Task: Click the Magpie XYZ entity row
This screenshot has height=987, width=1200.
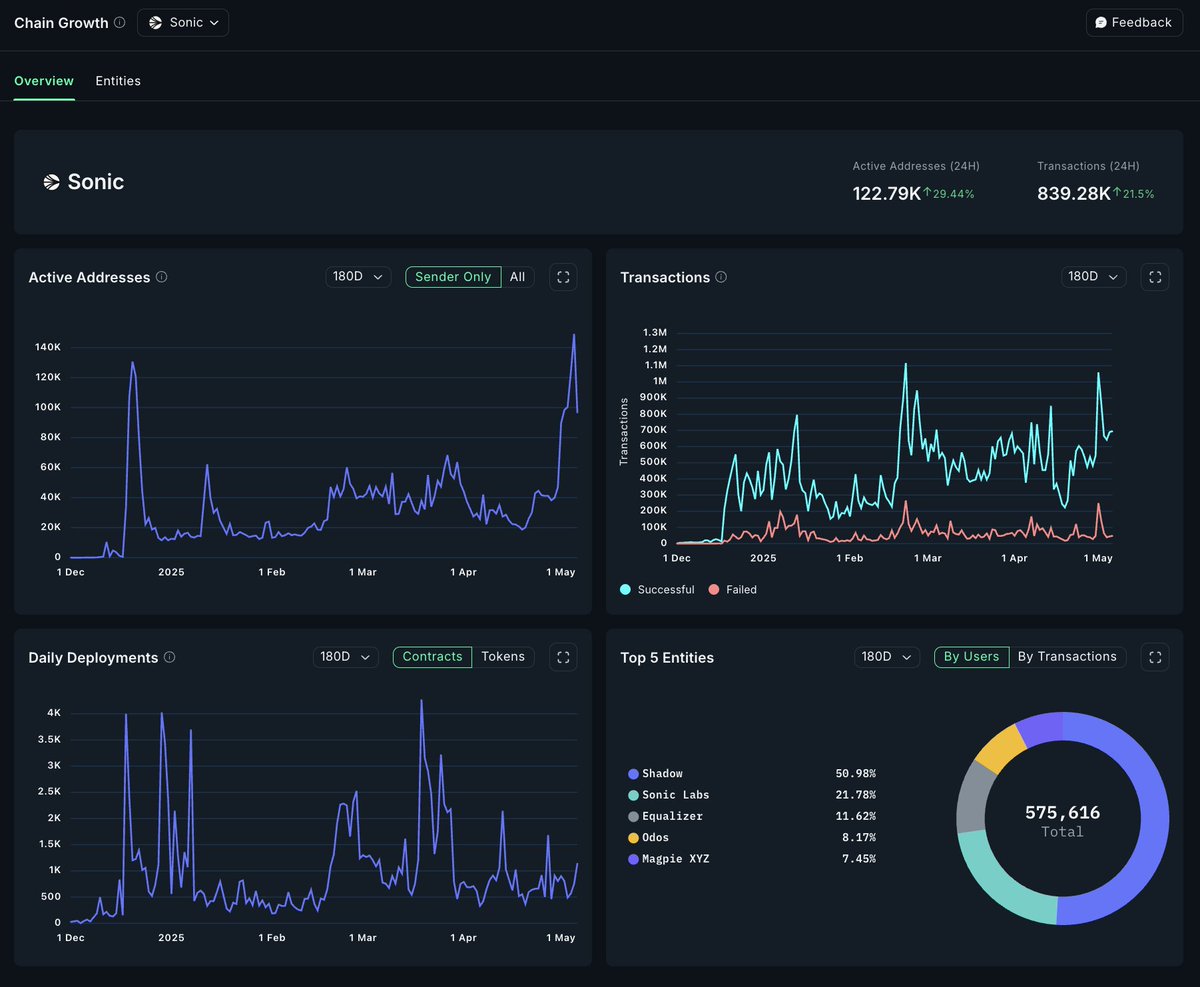Action: pos(752,859)
